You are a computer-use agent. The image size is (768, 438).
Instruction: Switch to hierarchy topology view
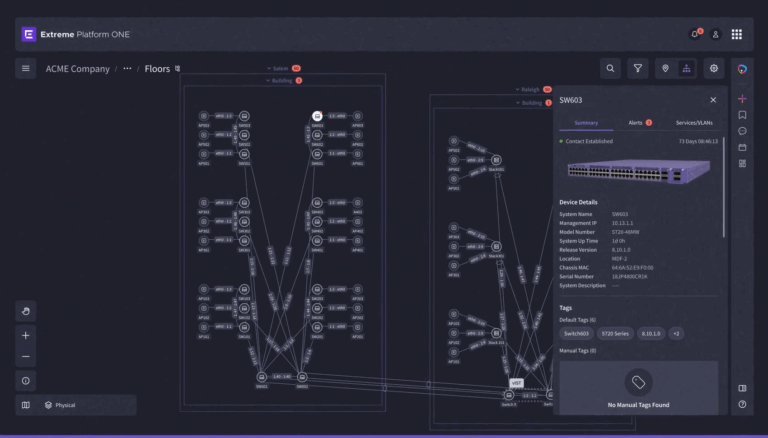[686, 69]
